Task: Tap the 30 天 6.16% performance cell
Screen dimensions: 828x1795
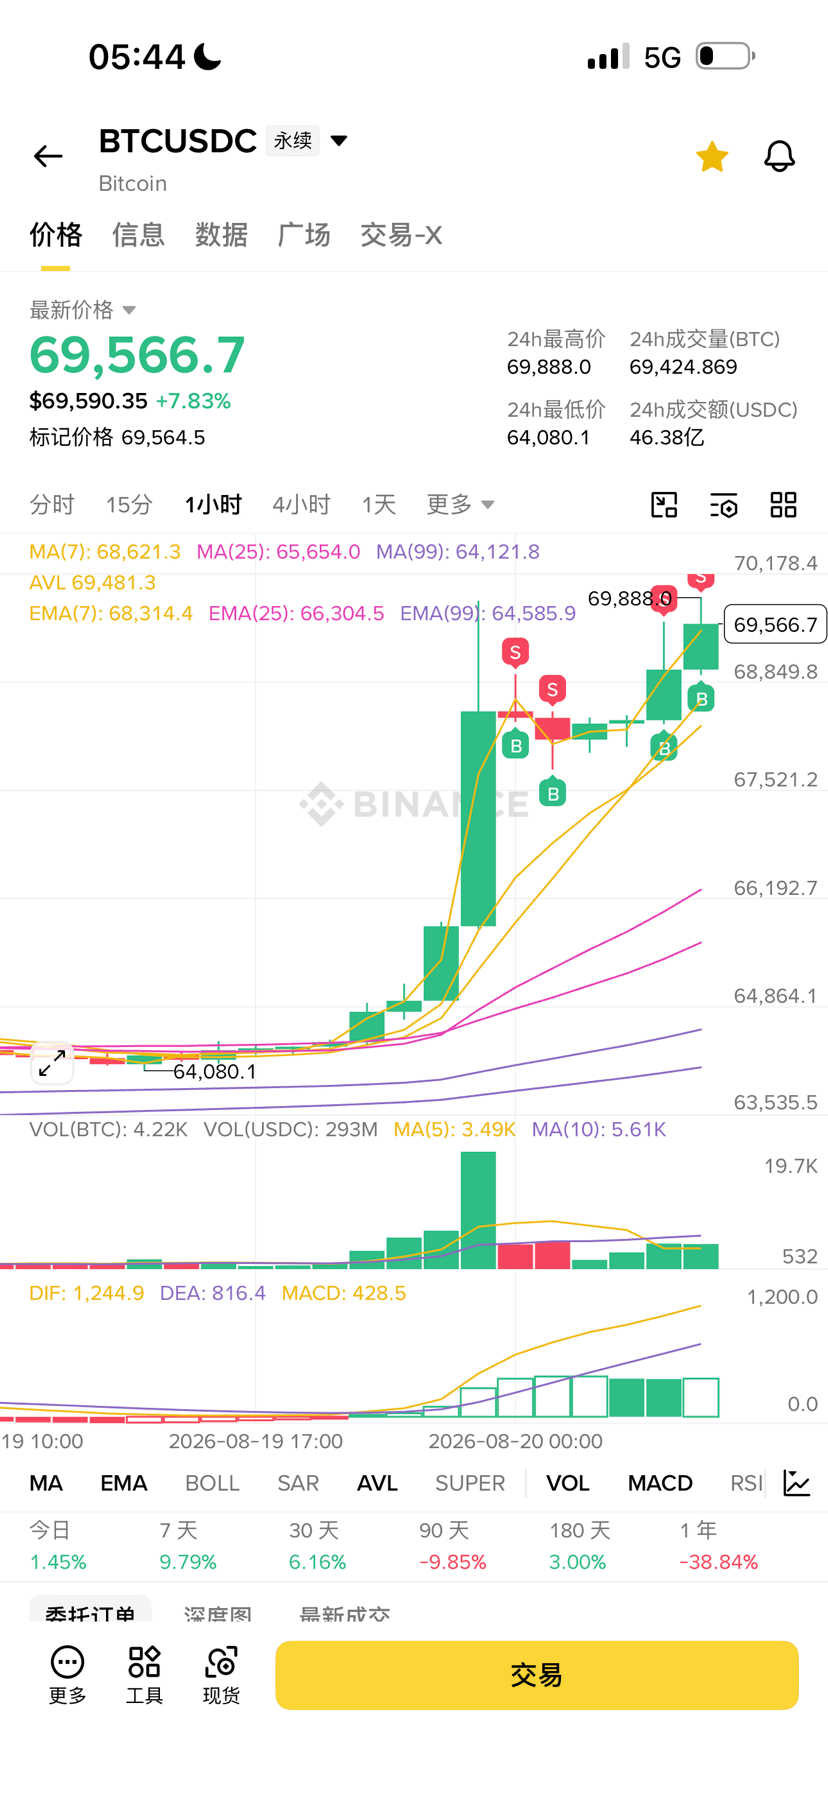Action: pyautogui.click(x=317, y=1546)
